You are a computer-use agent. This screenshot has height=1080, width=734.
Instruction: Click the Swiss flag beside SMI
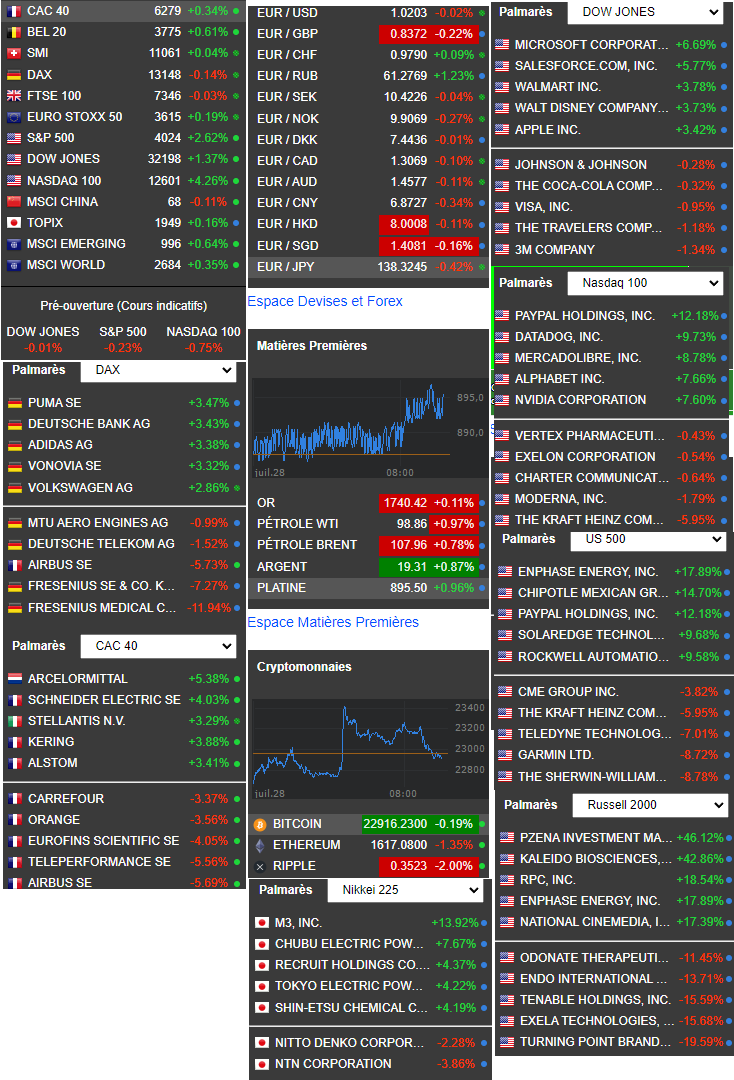click(14, 53)
